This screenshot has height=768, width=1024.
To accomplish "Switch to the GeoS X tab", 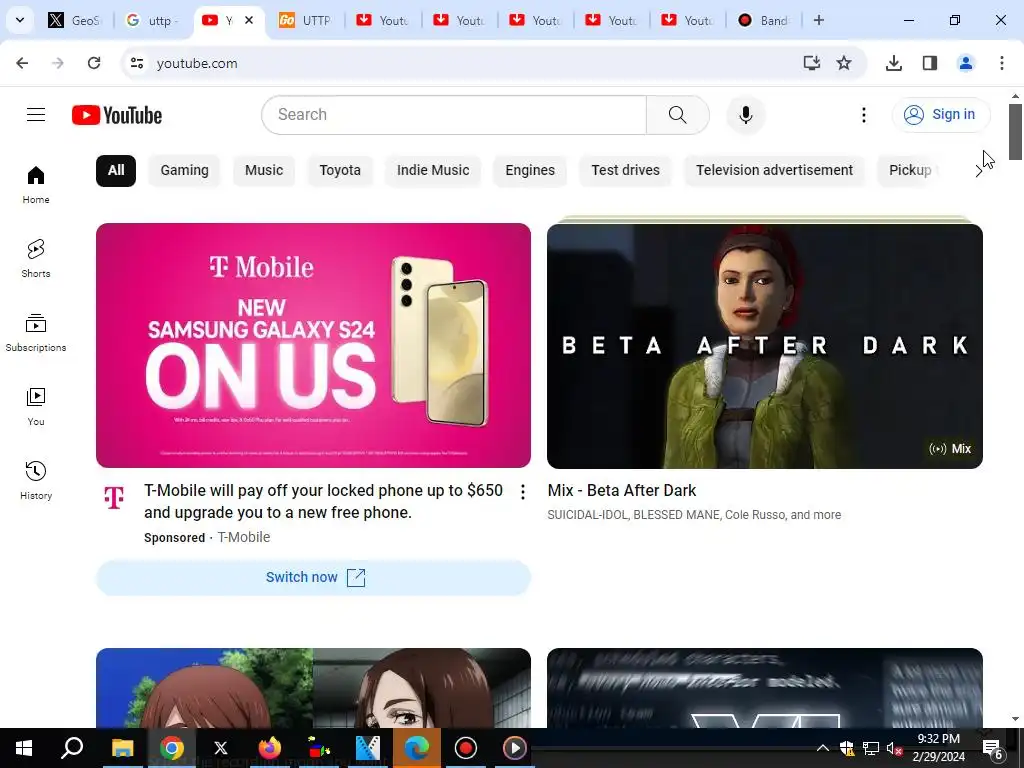I will coord(75,20).
